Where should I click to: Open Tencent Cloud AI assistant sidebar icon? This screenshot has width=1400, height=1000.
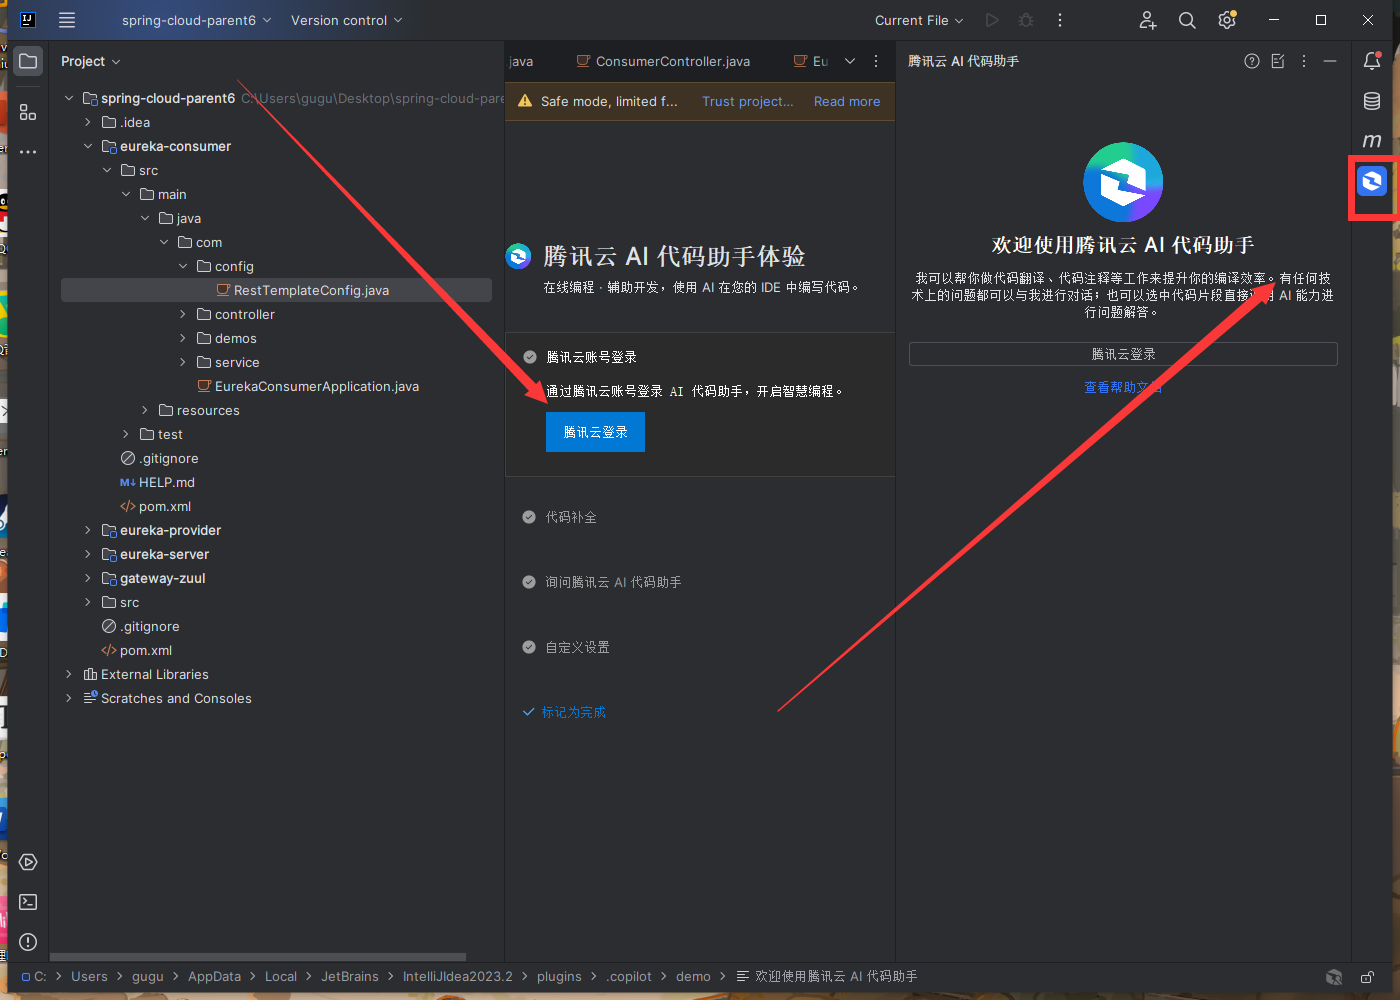1372,181
